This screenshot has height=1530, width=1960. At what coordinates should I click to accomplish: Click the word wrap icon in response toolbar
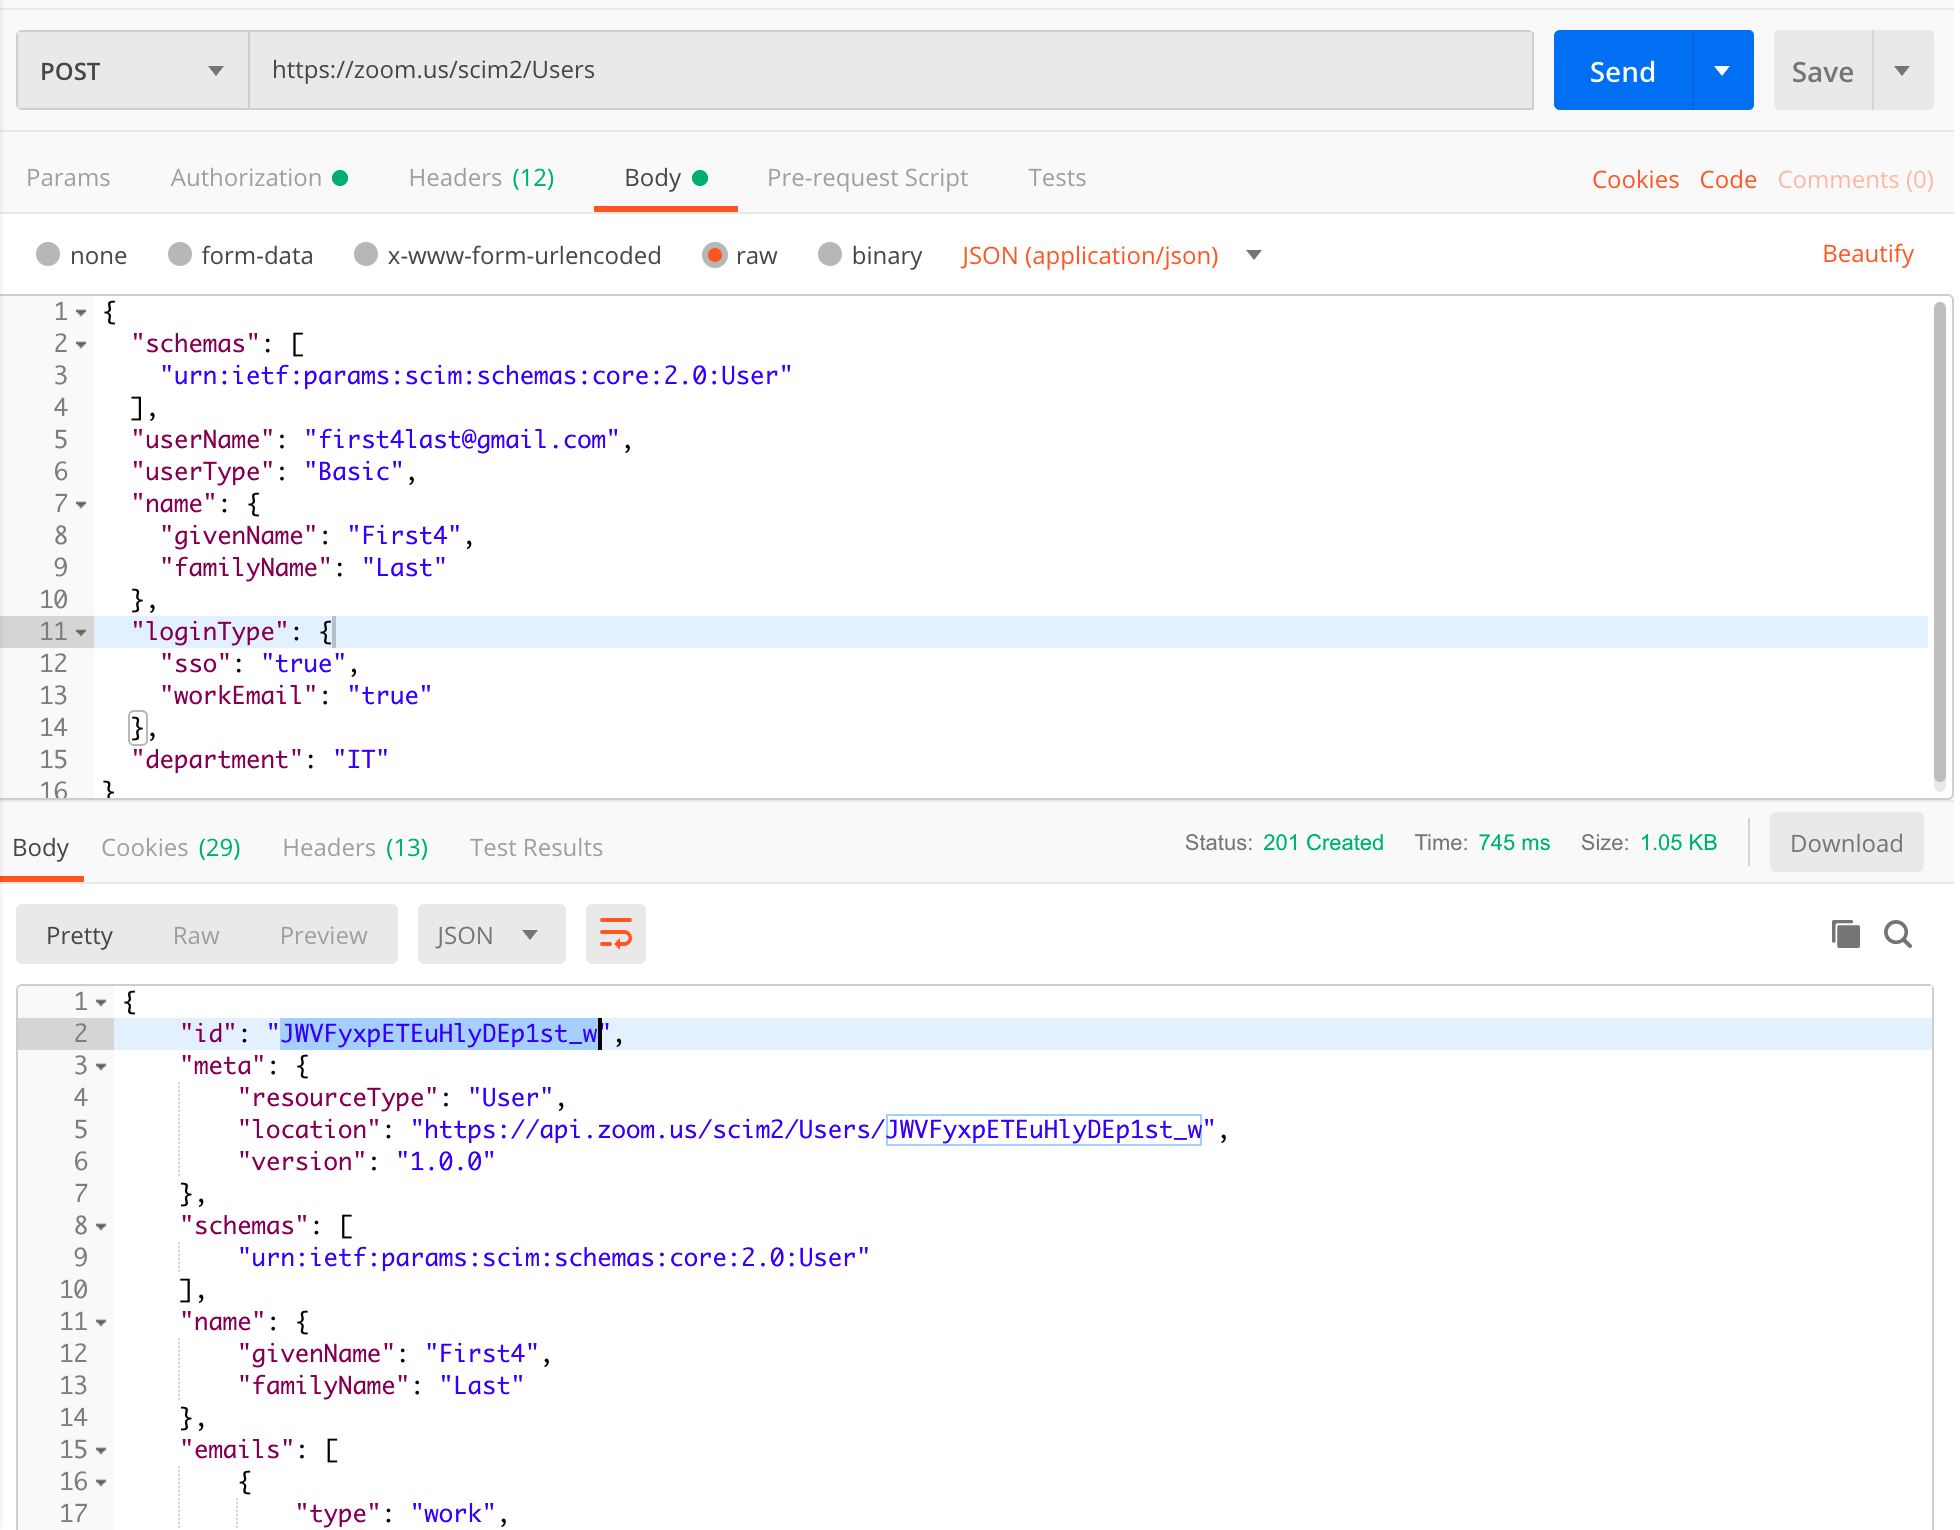click(x=615, y=935)
